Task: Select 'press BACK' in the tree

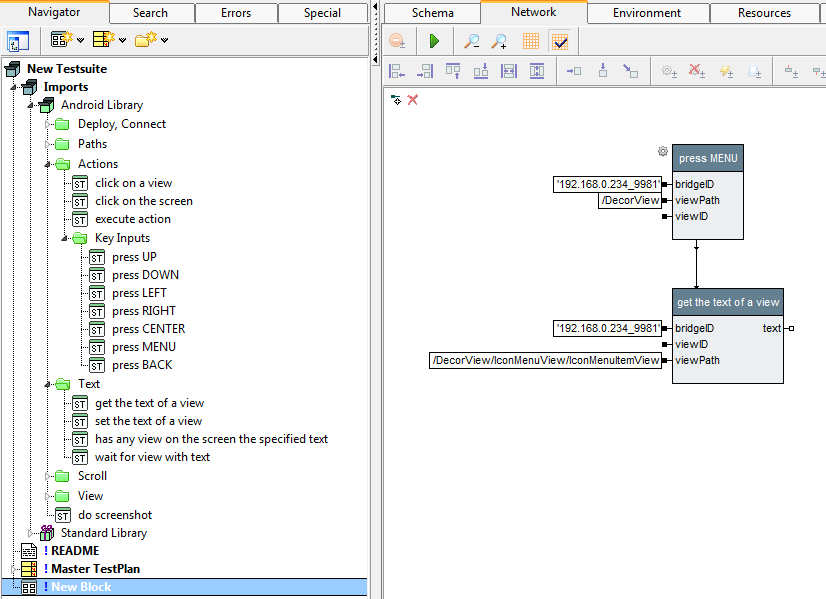Action: [x=141, y=365]
